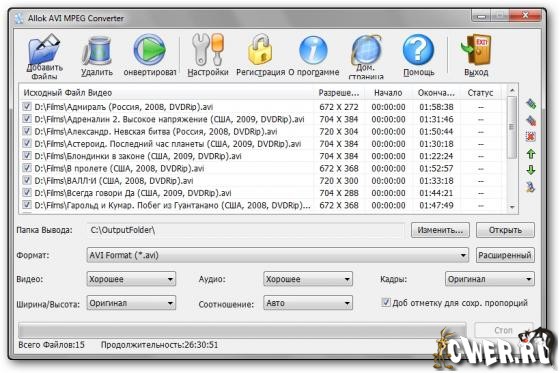Click the Папка Вывода path field
The height and width of the screenshot is (373, 560).
pyautogui.click(x=246, y=230)
